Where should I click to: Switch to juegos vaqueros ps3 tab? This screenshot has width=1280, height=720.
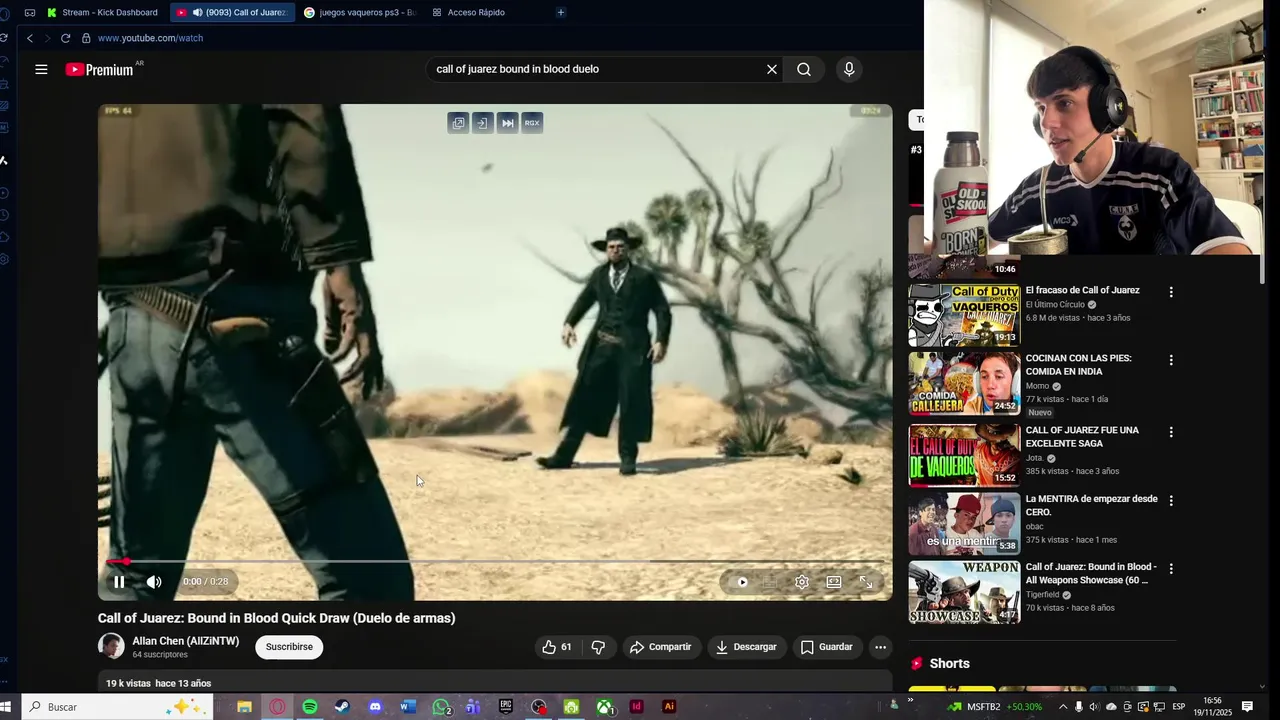pos(359,12)
